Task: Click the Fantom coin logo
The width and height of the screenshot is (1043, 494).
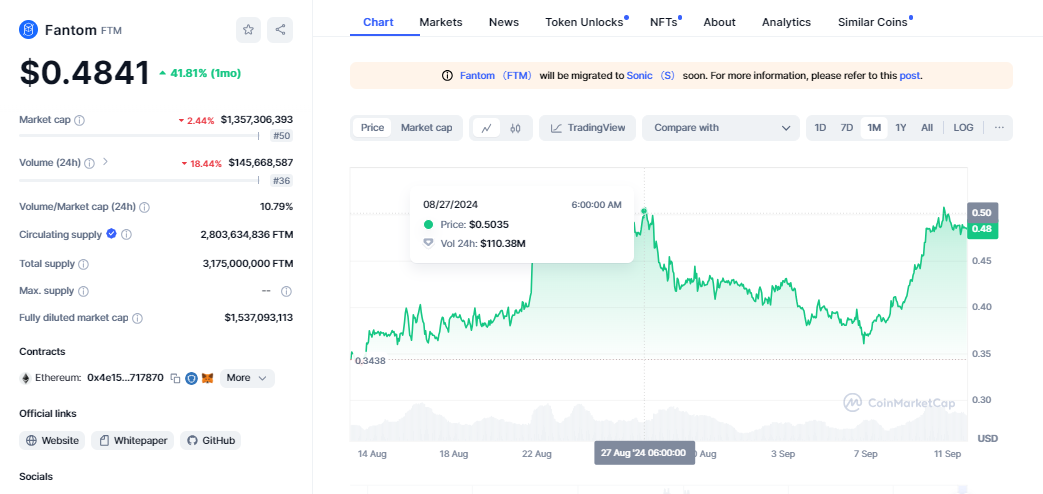Action: 29,30
